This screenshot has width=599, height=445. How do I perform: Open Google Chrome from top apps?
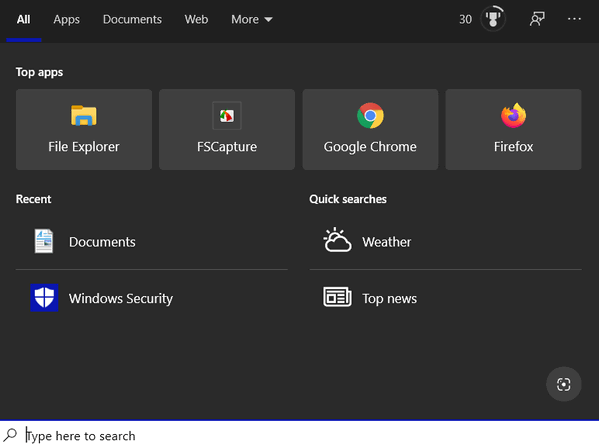pyautogui.click(x=370, y=129)
